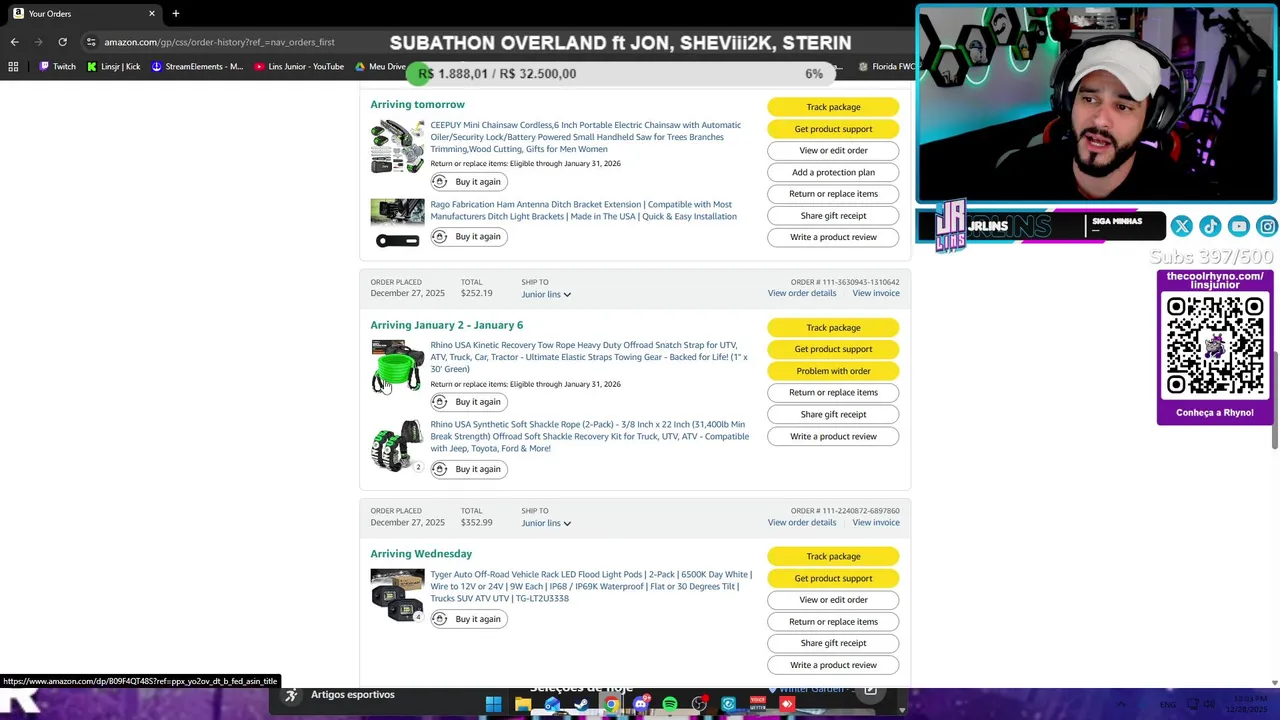Image resolution: width=1280 pixels, height=720 pixels.
Task: Open the Rhino soft shackle rope thumbnail
Action: click(x=397, y=446)
